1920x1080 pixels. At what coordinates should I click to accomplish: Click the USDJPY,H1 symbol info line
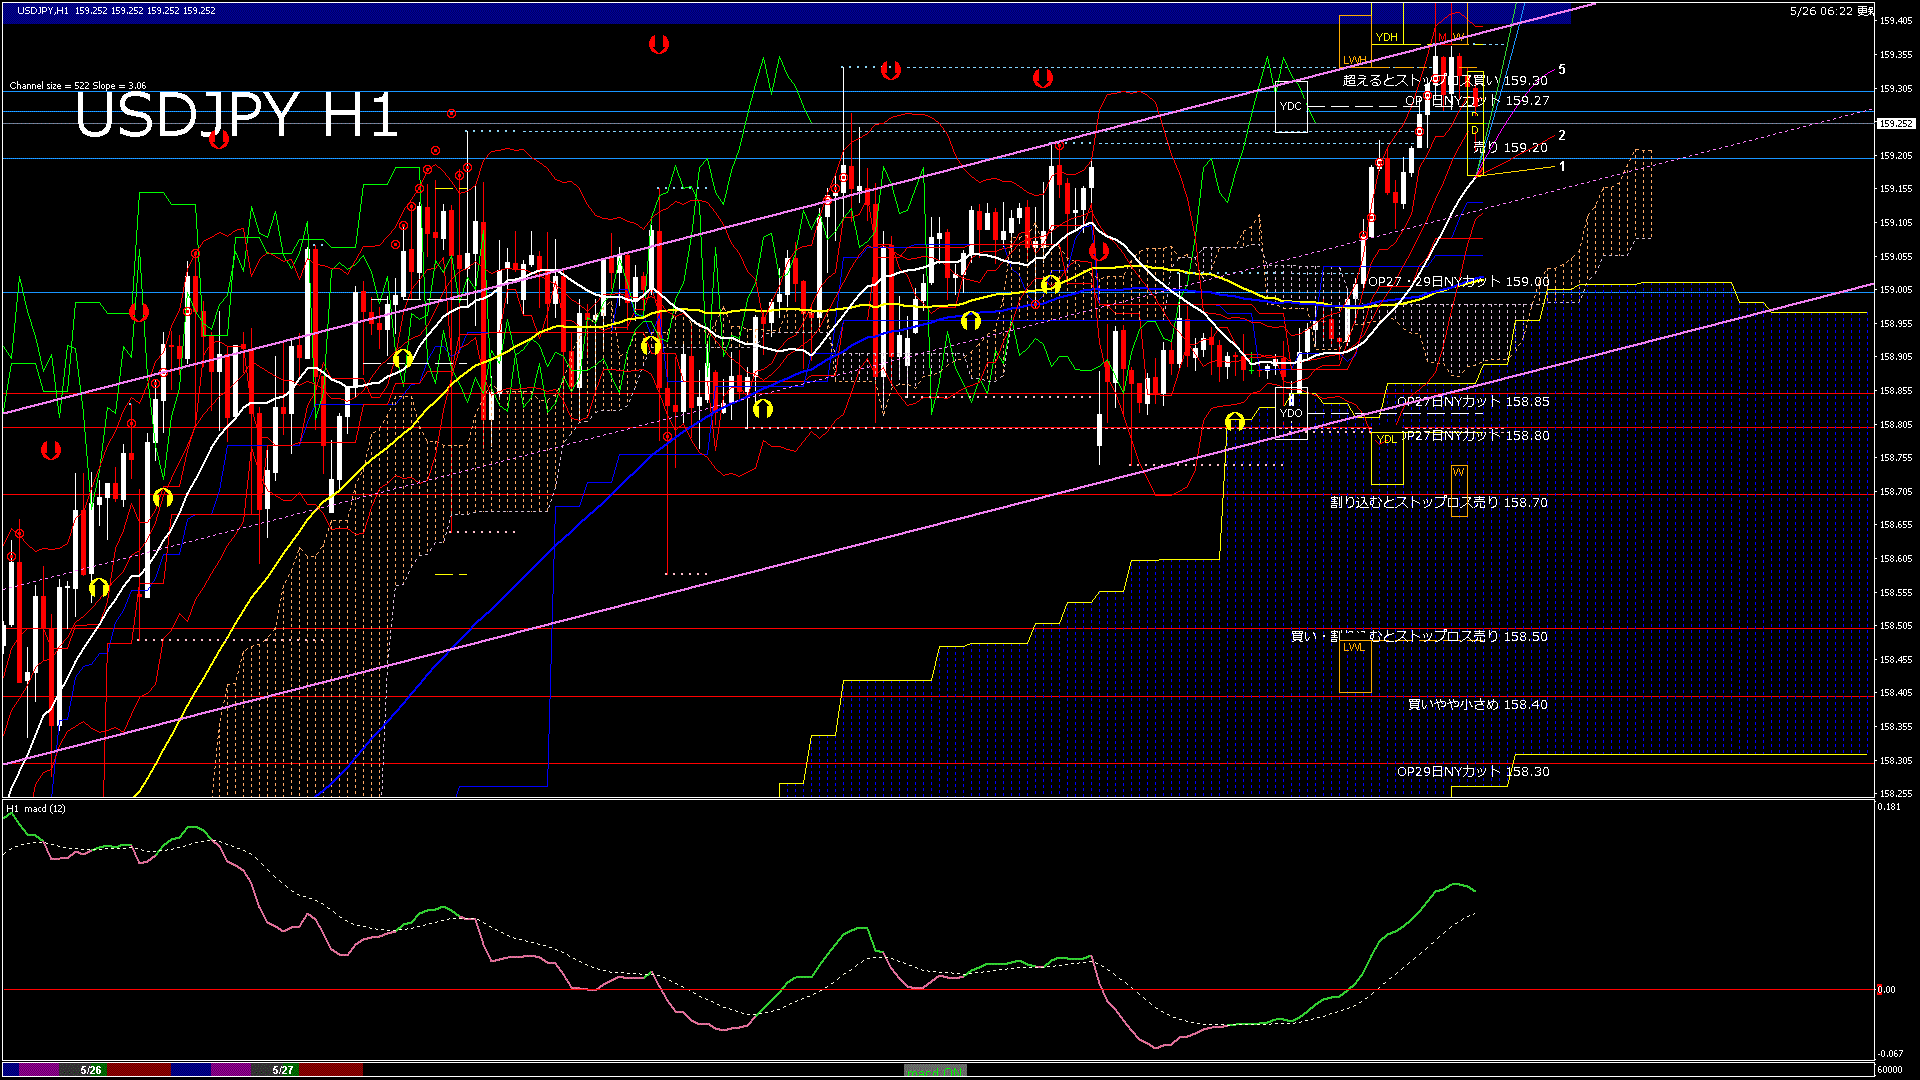click(116, 10)
